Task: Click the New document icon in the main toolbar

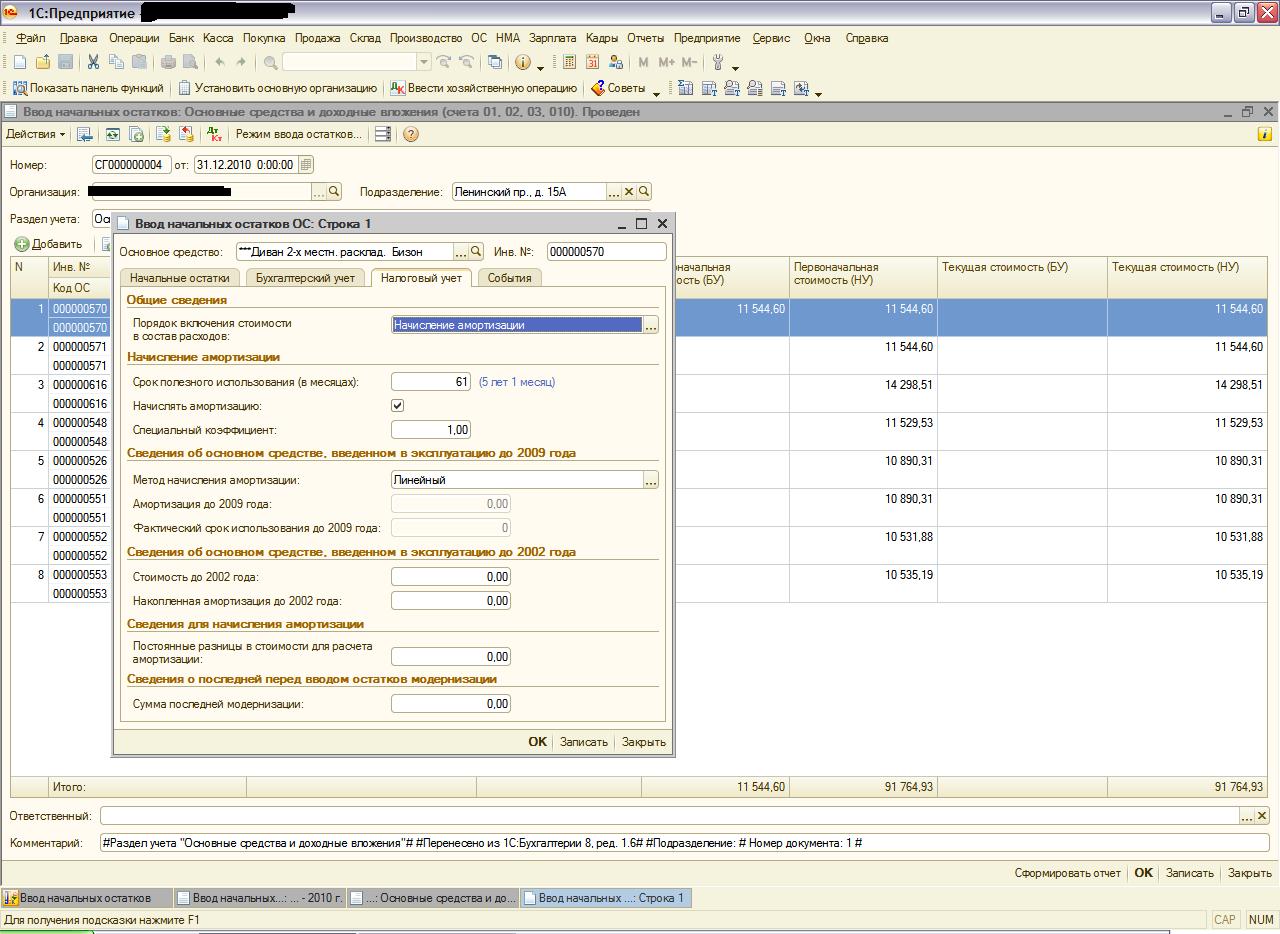Action: (x=20, y=62)
